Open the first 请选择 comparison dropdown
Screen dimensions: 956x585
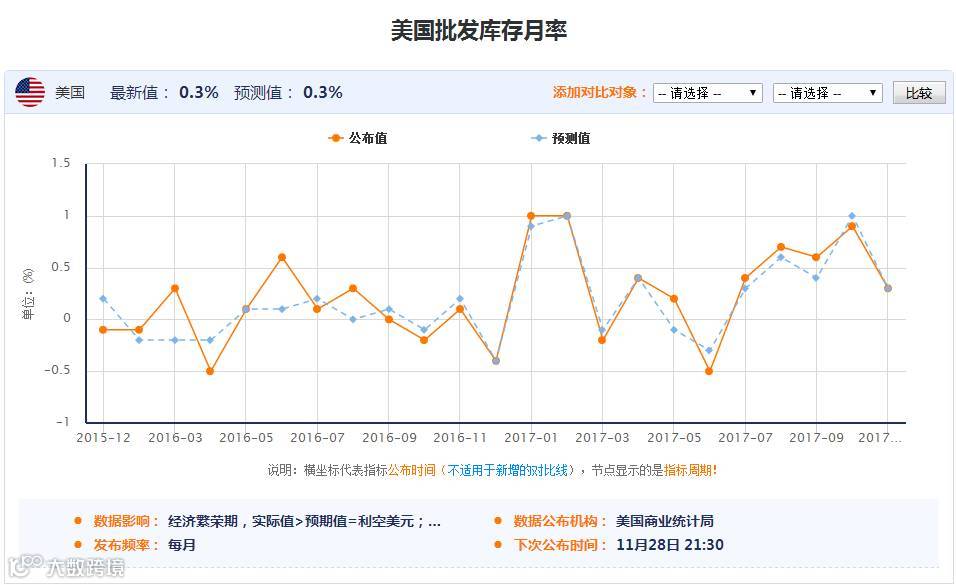[707, 93]
